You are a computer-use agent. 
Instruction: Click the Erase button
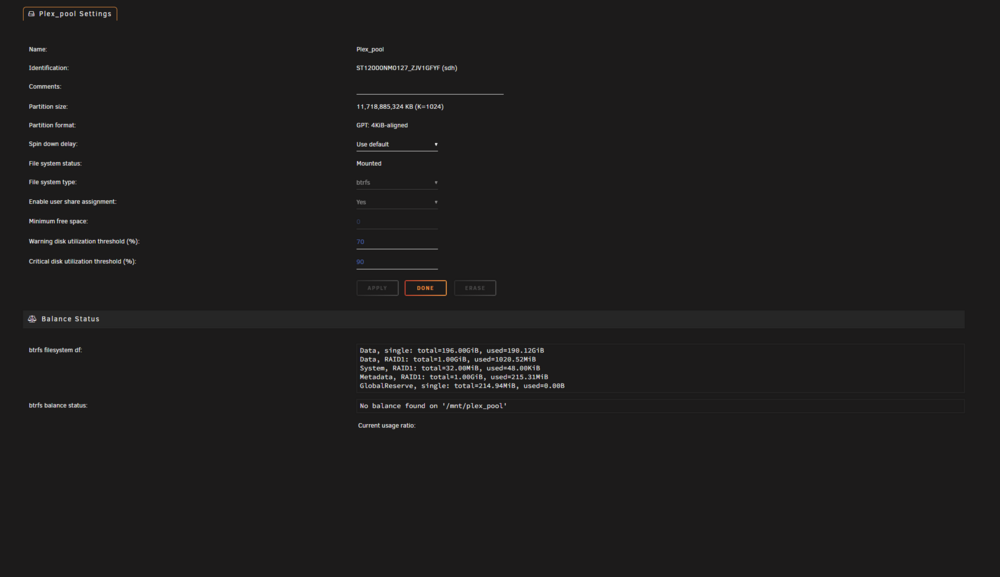pyautogui.click(x=475, y=288)
